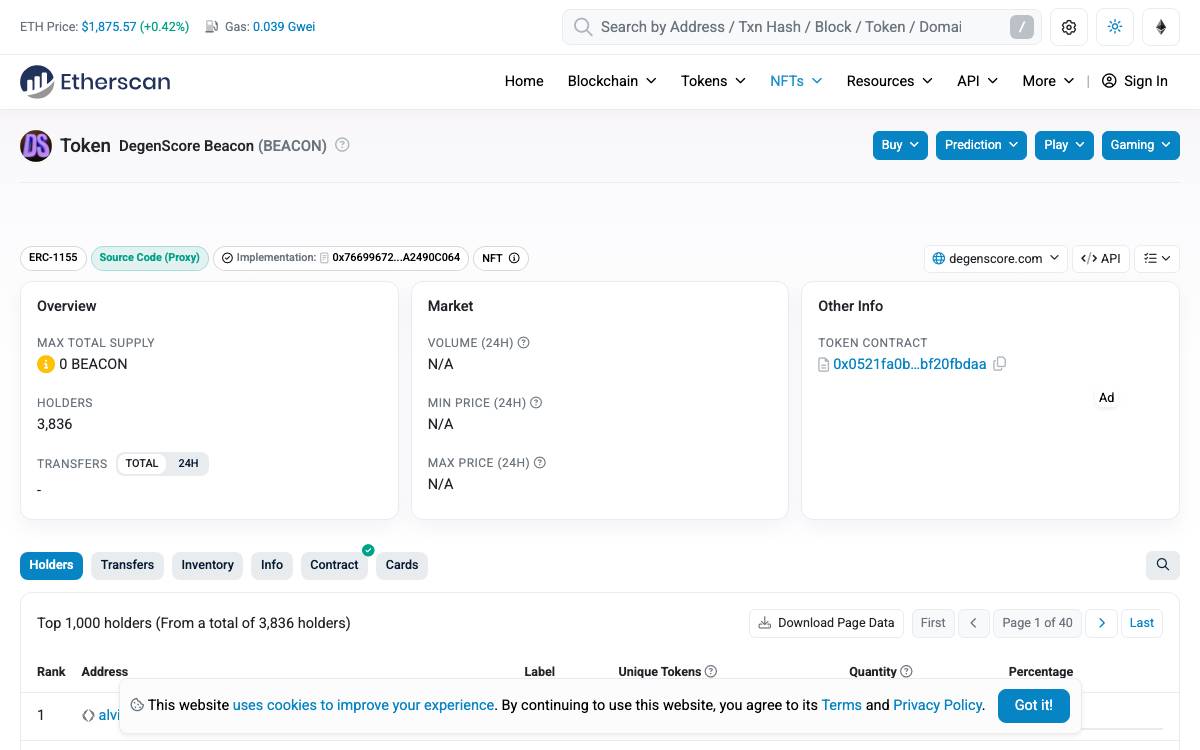Click Unique Tokens column help icon
Screen dimensions: 1200x750
point(711,671)
